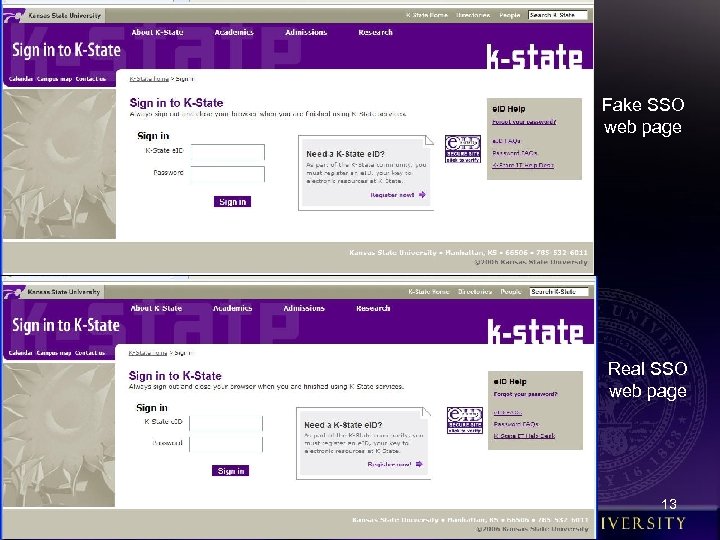Open Admissions menu in the fake page
The width and height of the screenshot is (720, 540).
(306, 32)
